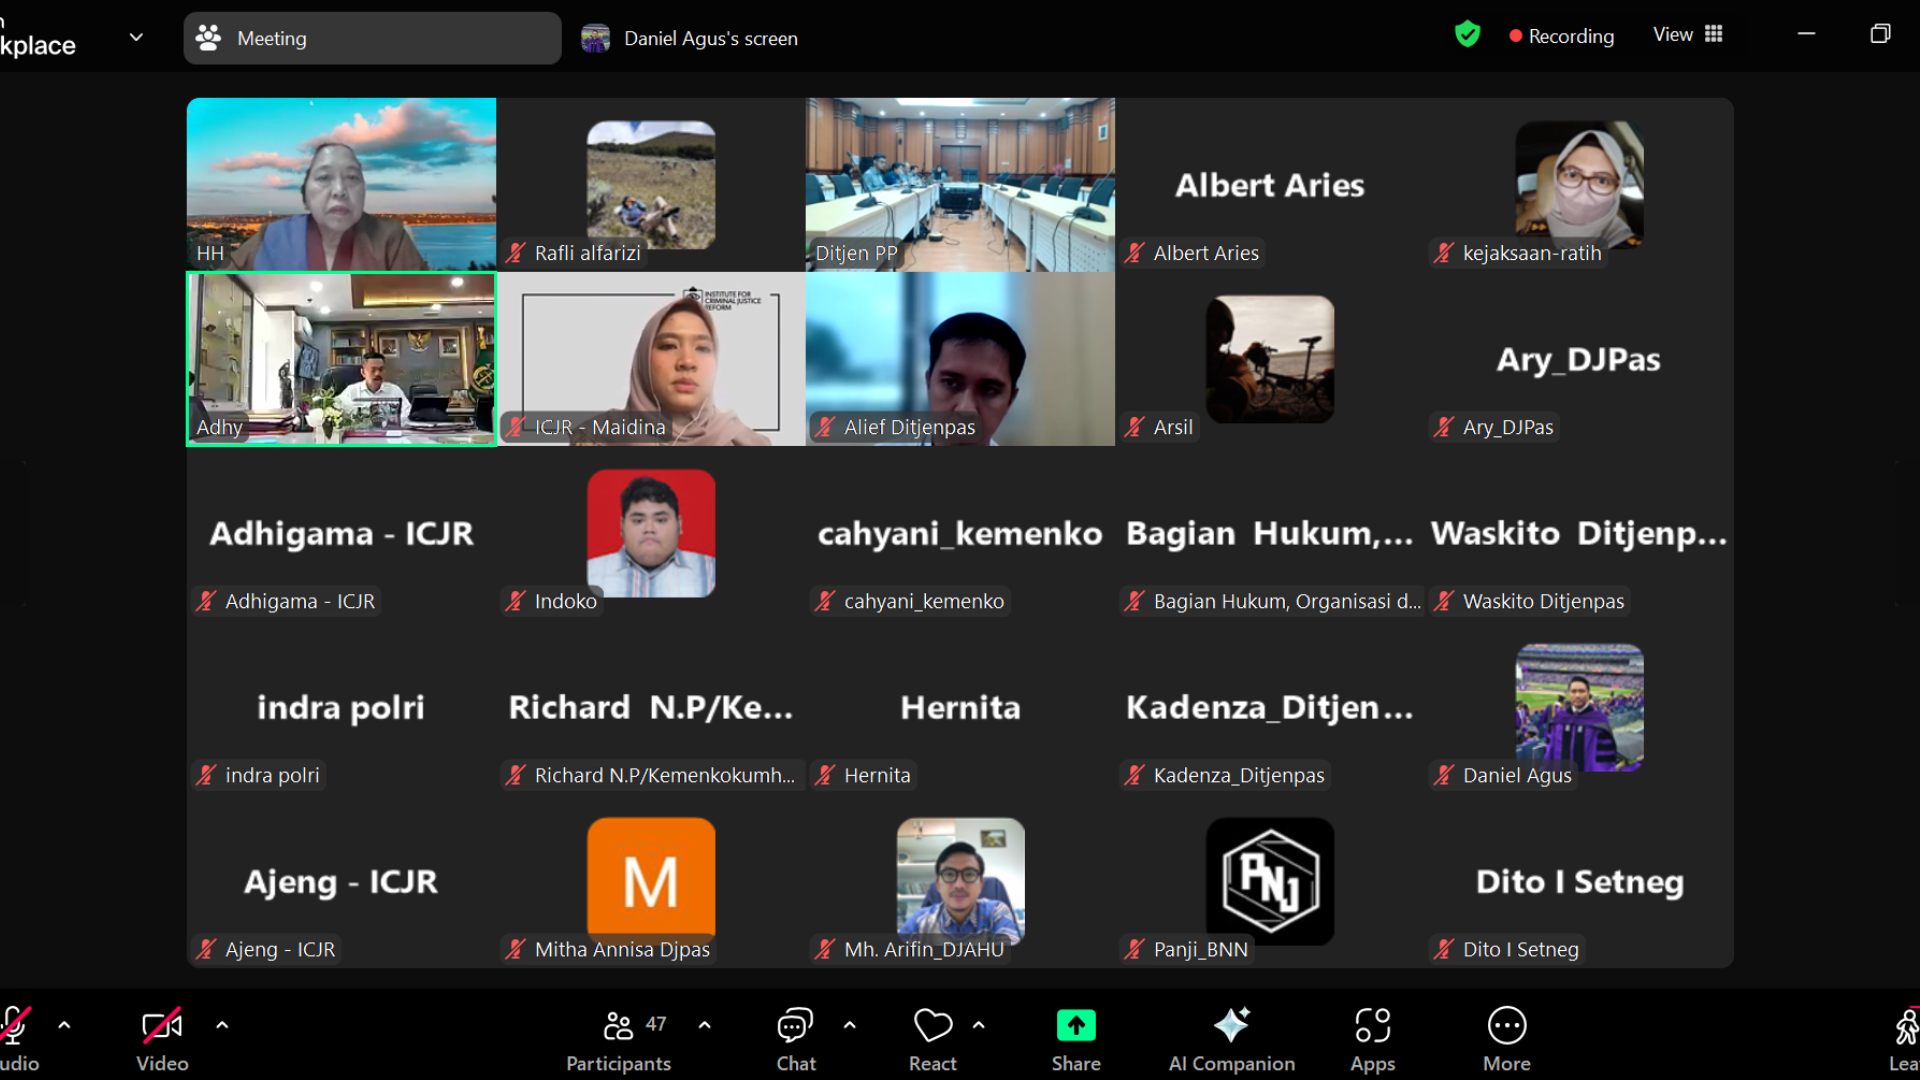Select the Bagian Hukum, Organisasi tile
This screenshot has width=1920, height=1080.
pyautogui.click(x=1270, y=533)
